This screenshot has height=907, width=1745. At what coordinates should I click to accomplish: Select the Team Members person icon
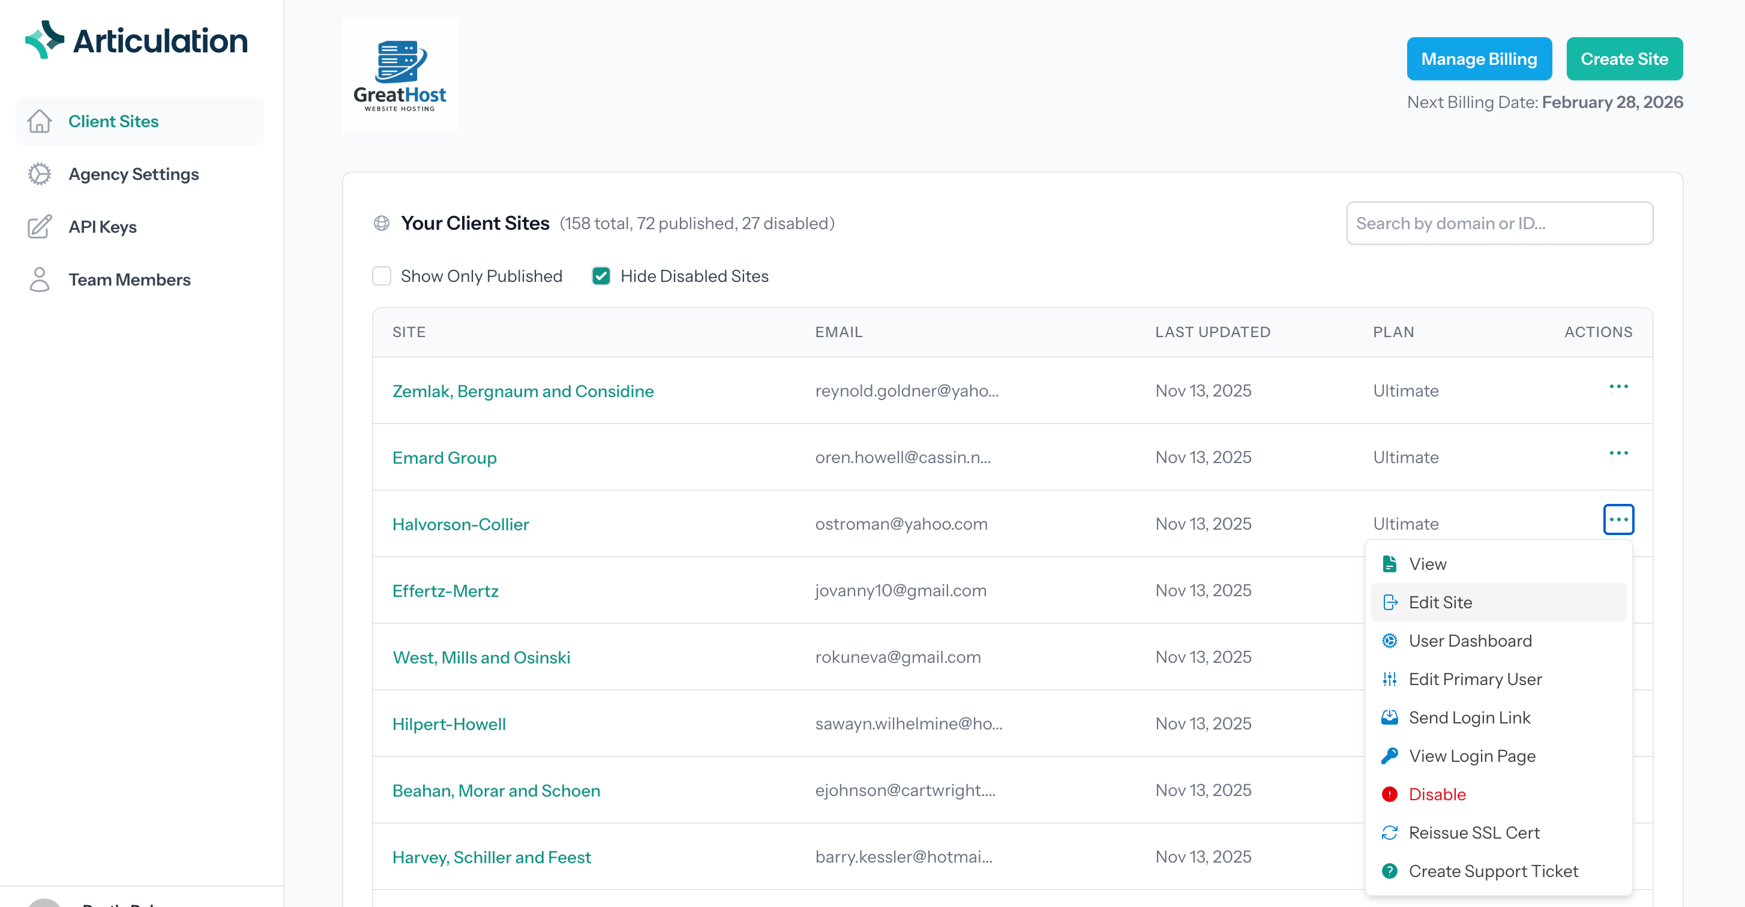point(40,279)
